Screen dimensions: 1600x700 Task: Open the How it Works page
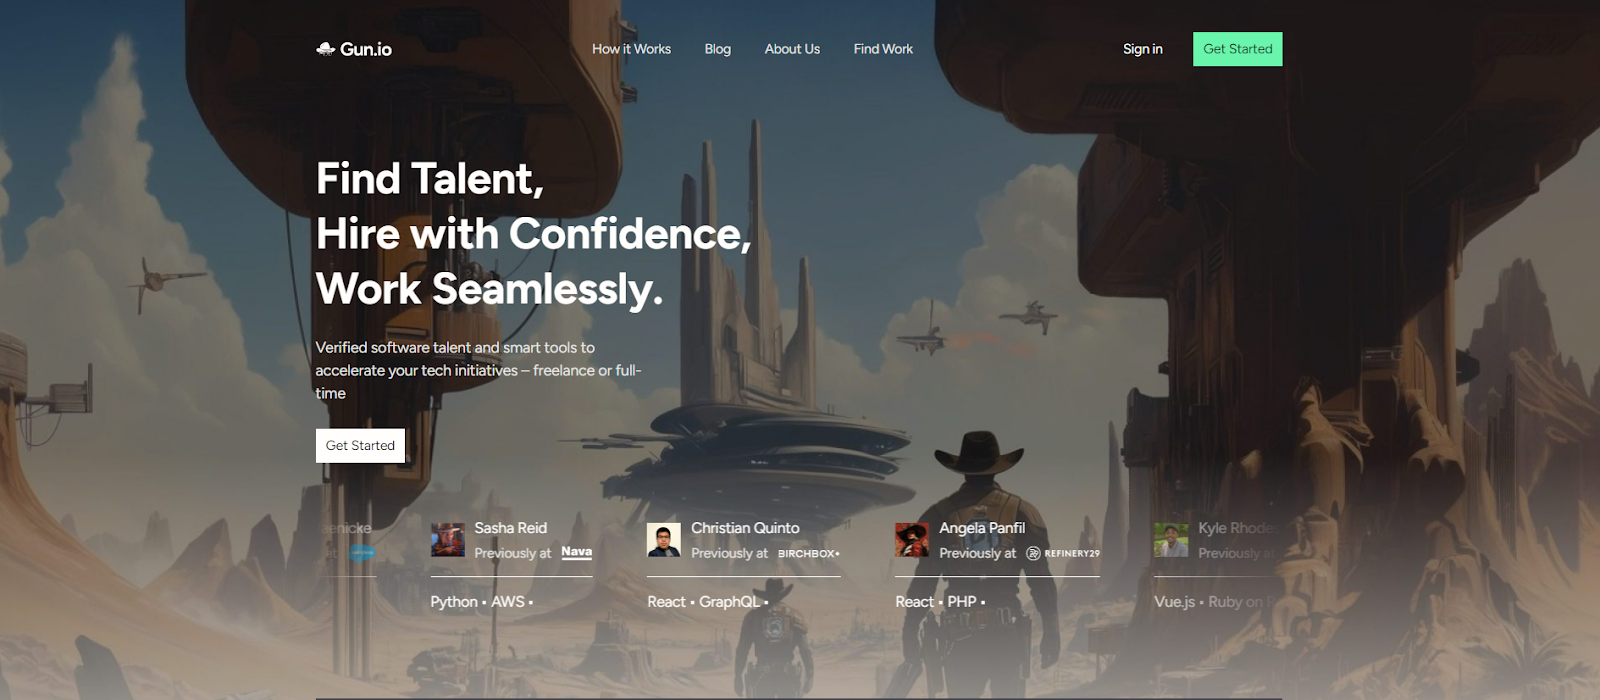[x=631, y=49]
